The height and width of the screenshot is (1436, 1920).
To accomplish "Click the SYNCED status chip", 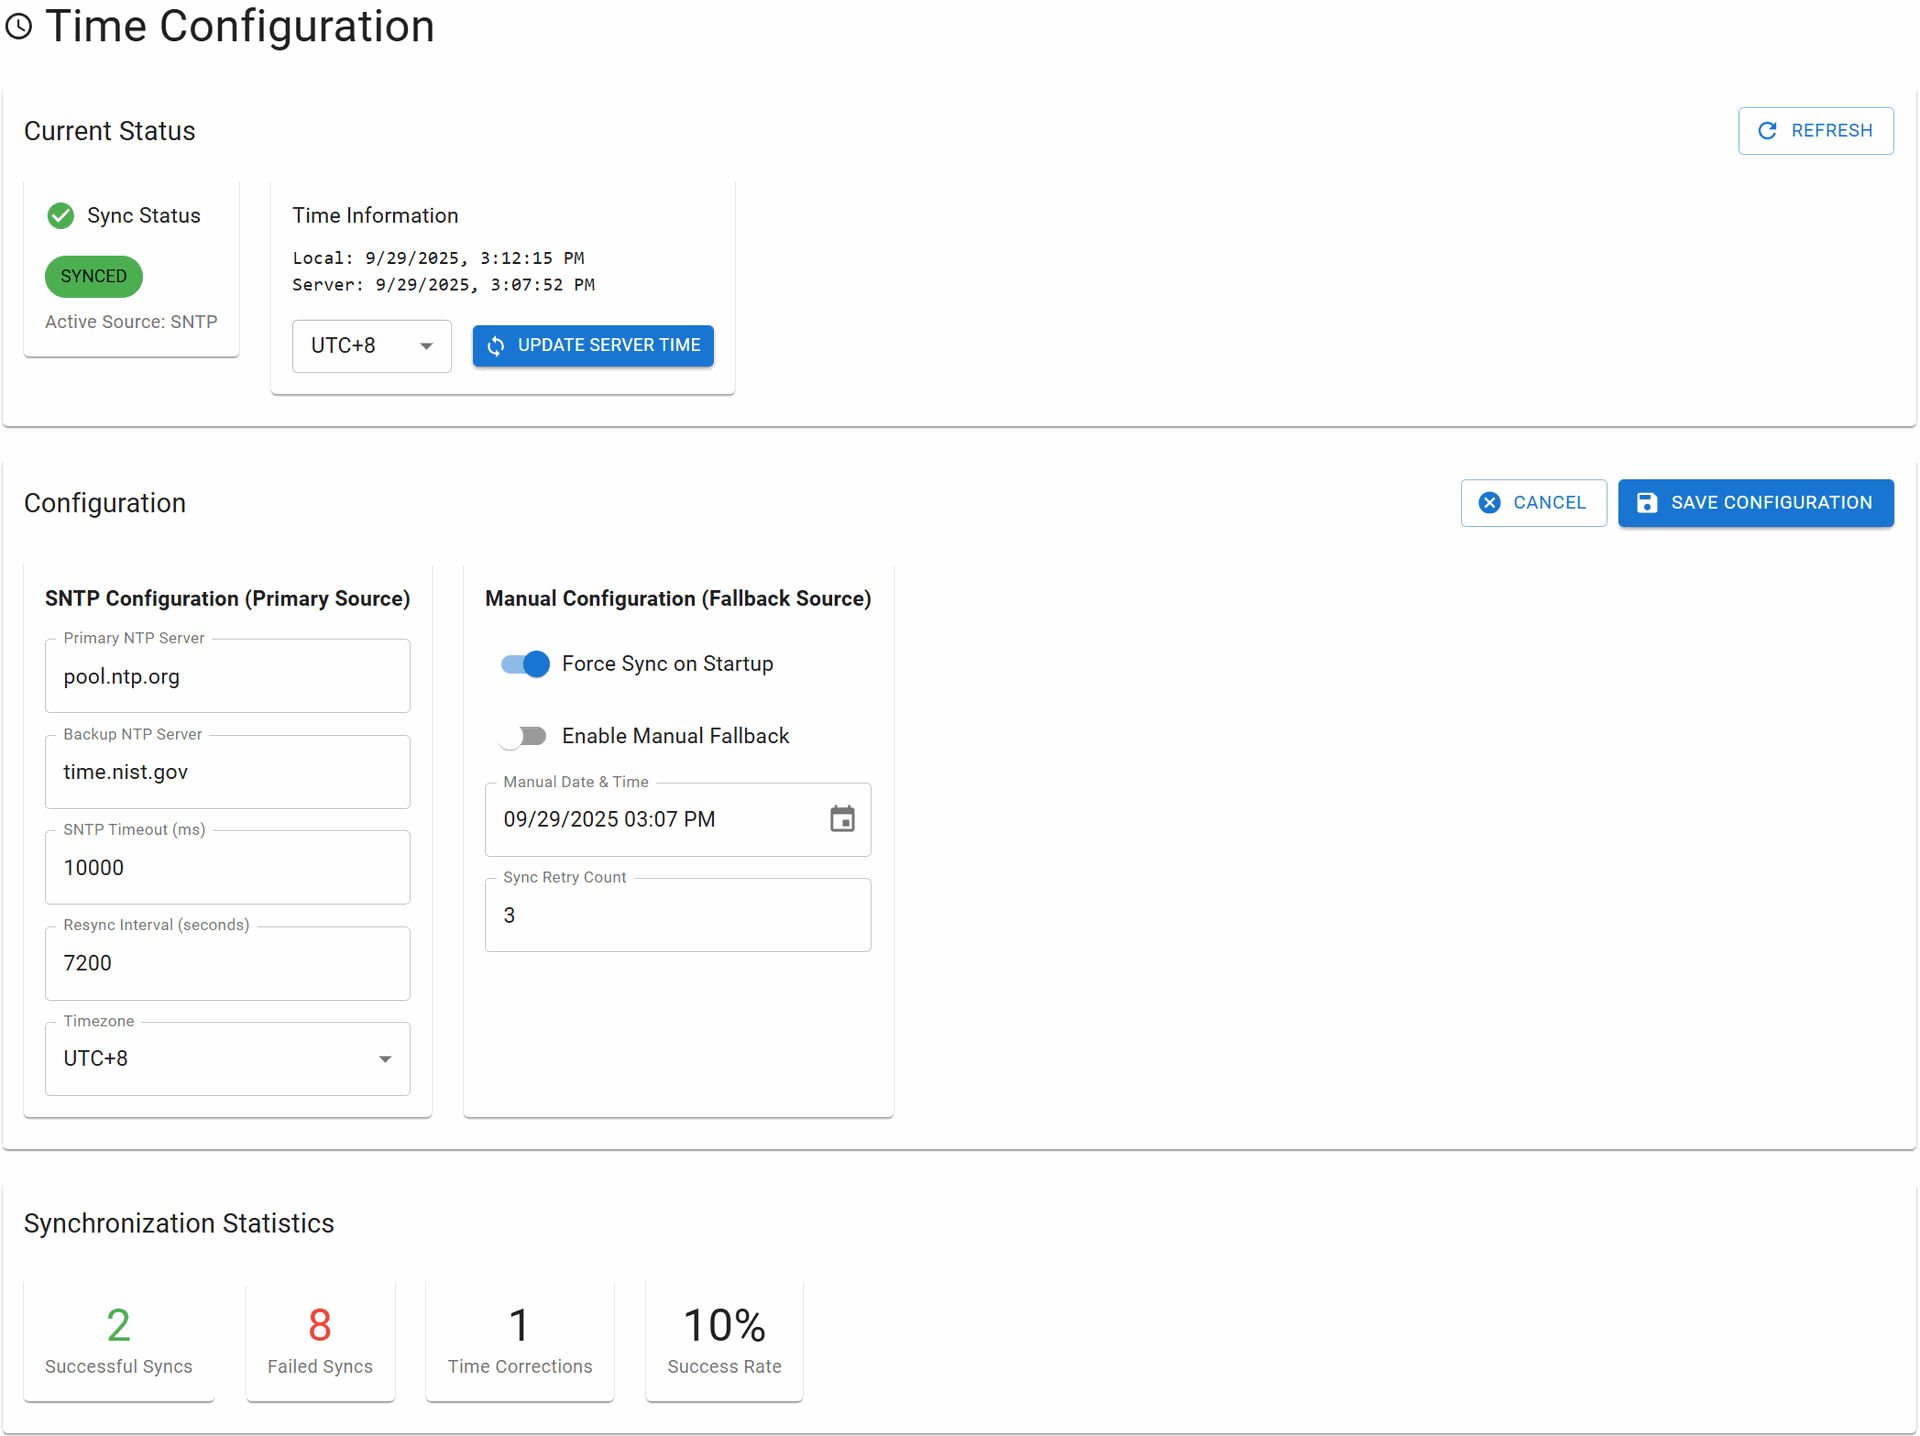I will [94, 276].
